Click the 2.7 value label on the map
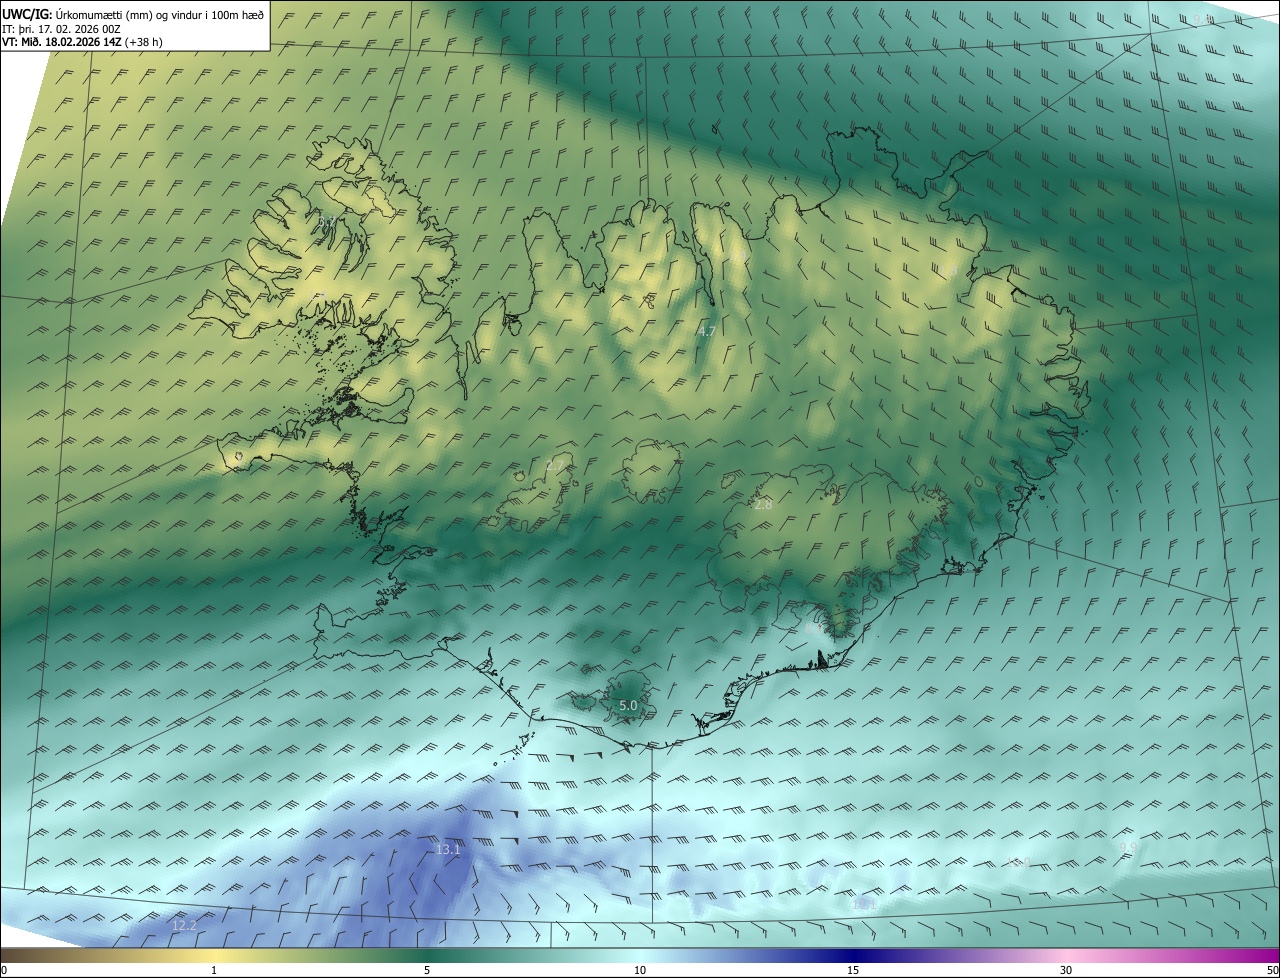Screen dimensions: 1280x978 pos(555,466)
